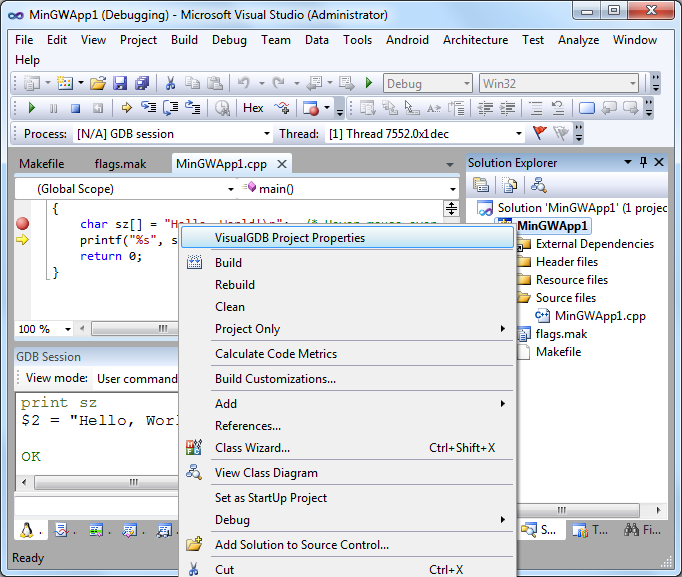682x577 pixels.
Task: Click the Solution Explorer horizontal scrollbar
Action: pyautogui.click(x=578, y=510)
